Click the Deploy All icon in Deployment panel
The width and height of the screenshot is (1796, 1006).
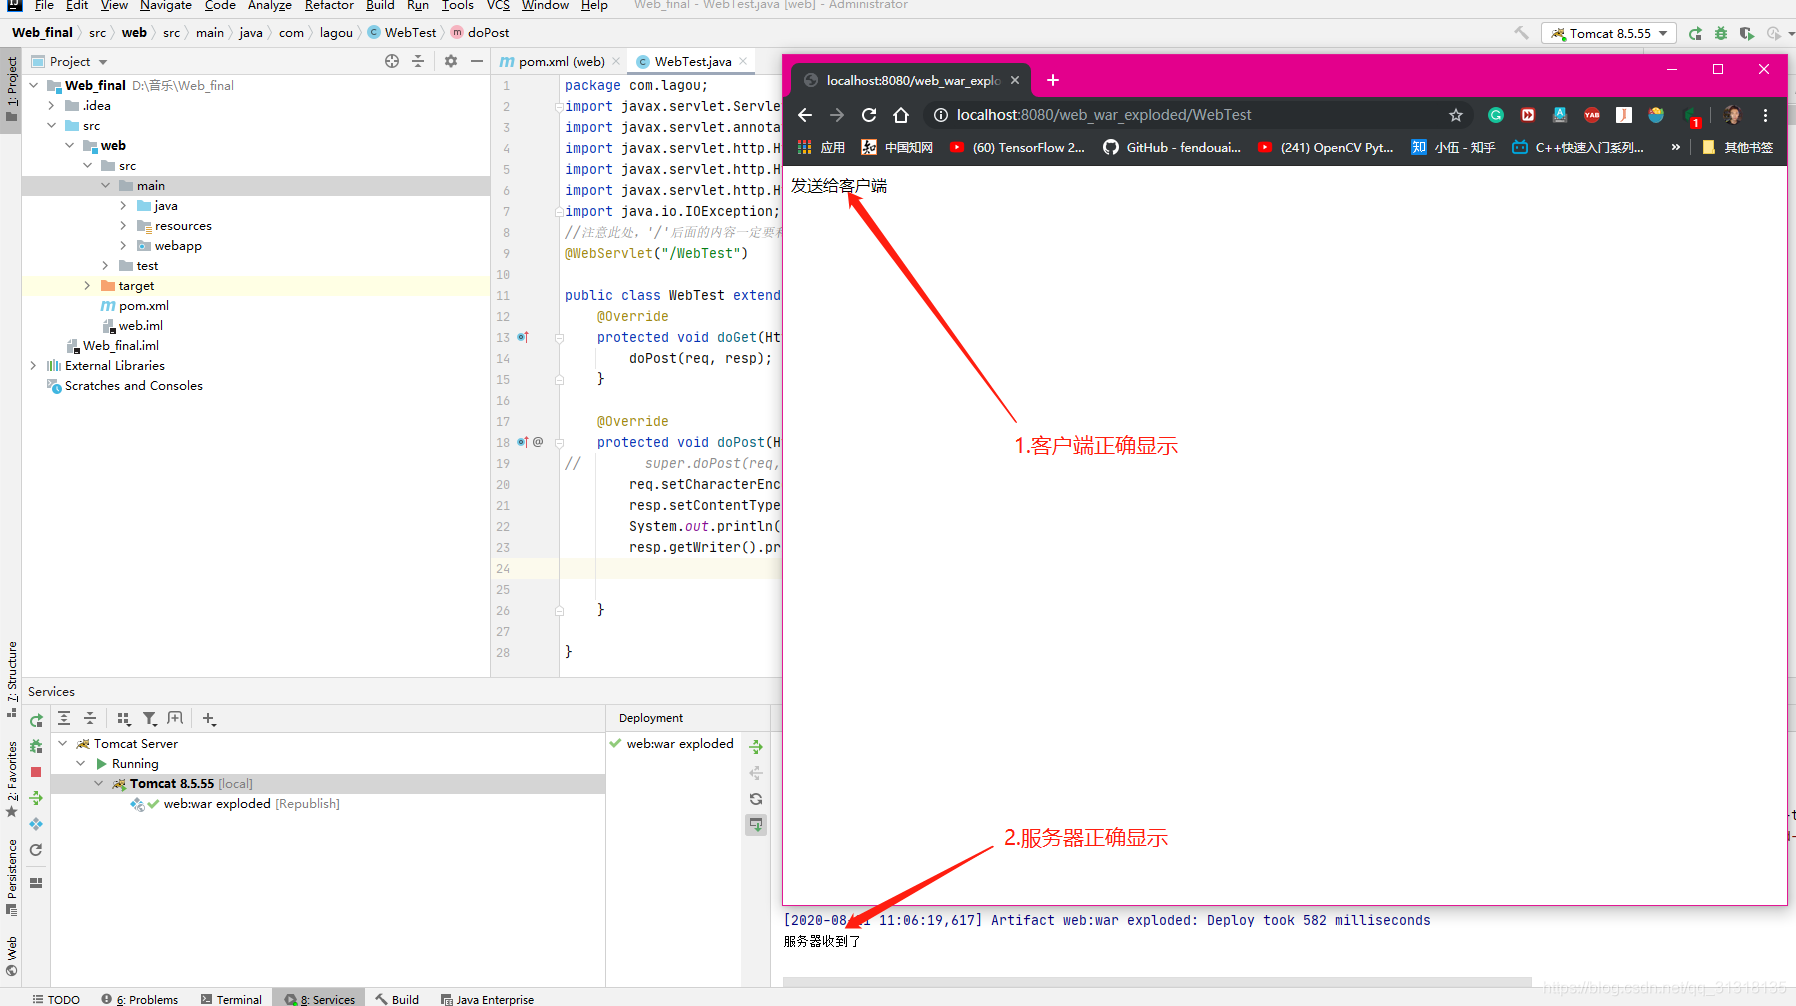[x=757, y=746]
